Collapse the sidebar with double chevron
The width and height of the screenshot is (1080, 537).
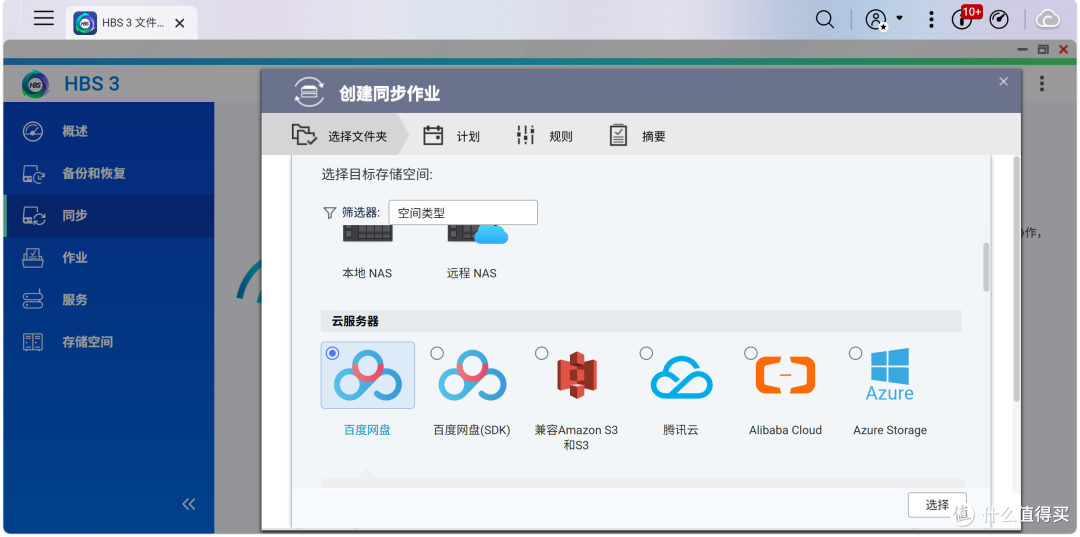click(189, 504)
